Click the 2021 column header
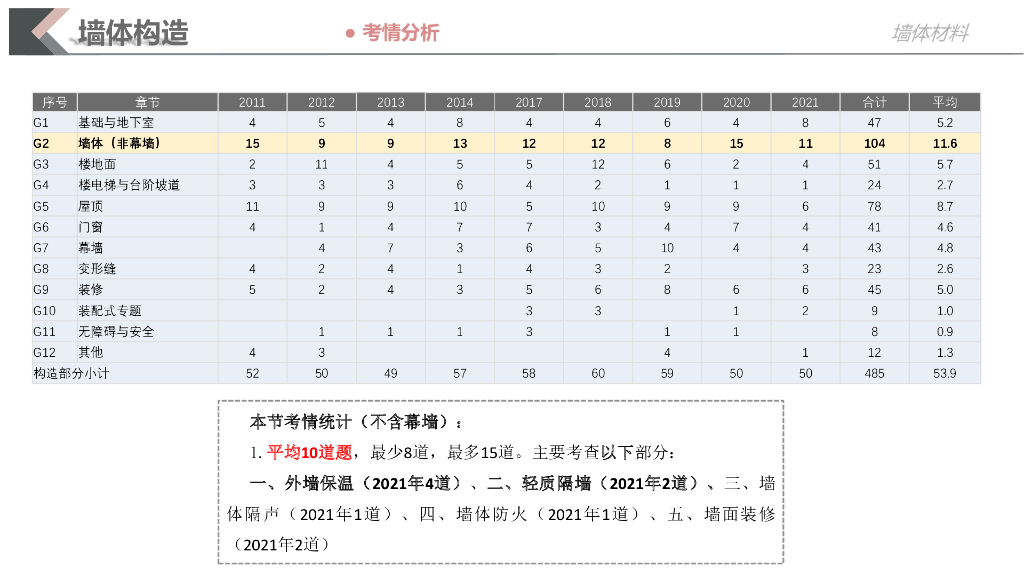The width and height of the screenshot is (1024, 576). pos(805,102)
